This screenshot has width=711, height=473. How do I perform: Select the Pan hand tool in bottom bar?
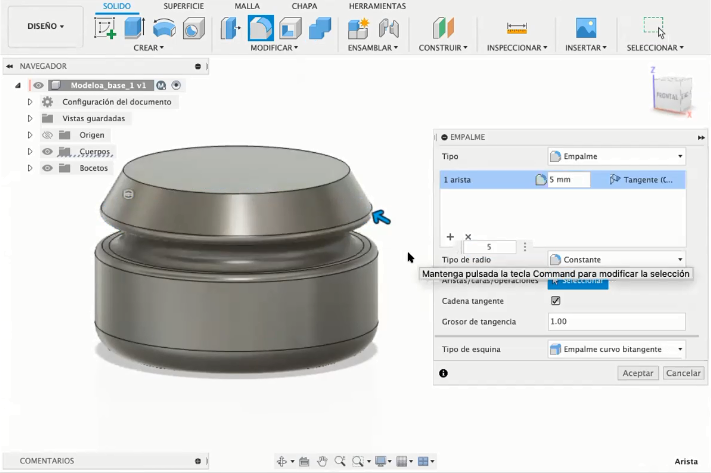coord(323,461)
